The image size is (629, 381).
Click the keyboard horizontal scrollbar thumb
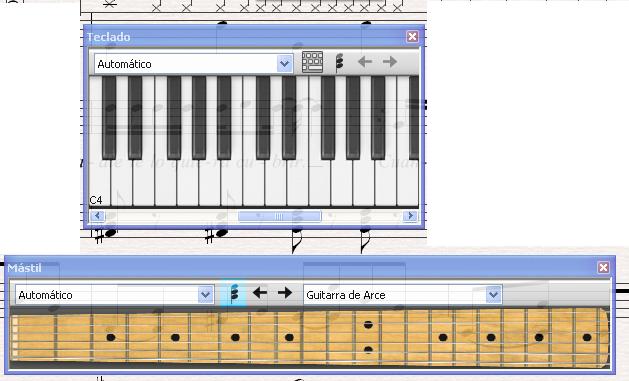280,216
